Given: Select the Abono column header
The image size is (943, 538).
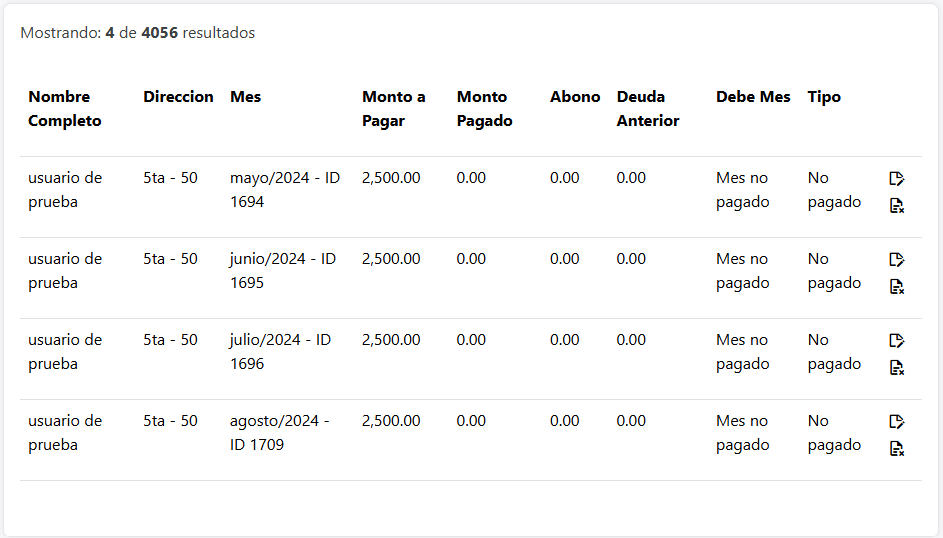Looking at the screenshot, I should tap(575, 97).
